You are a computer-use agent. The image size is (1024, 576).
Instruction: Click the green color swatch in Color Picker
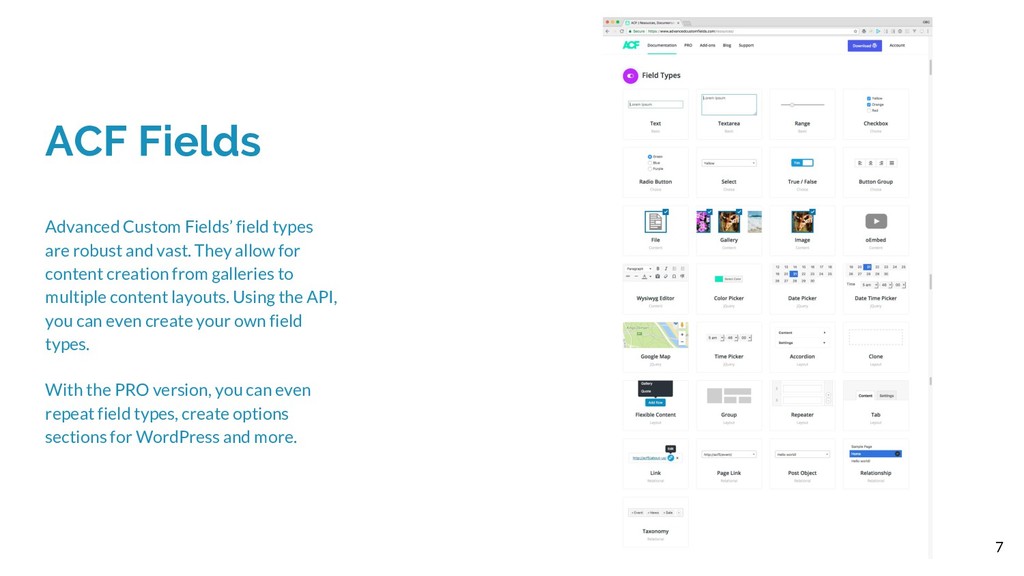point(718,279)
